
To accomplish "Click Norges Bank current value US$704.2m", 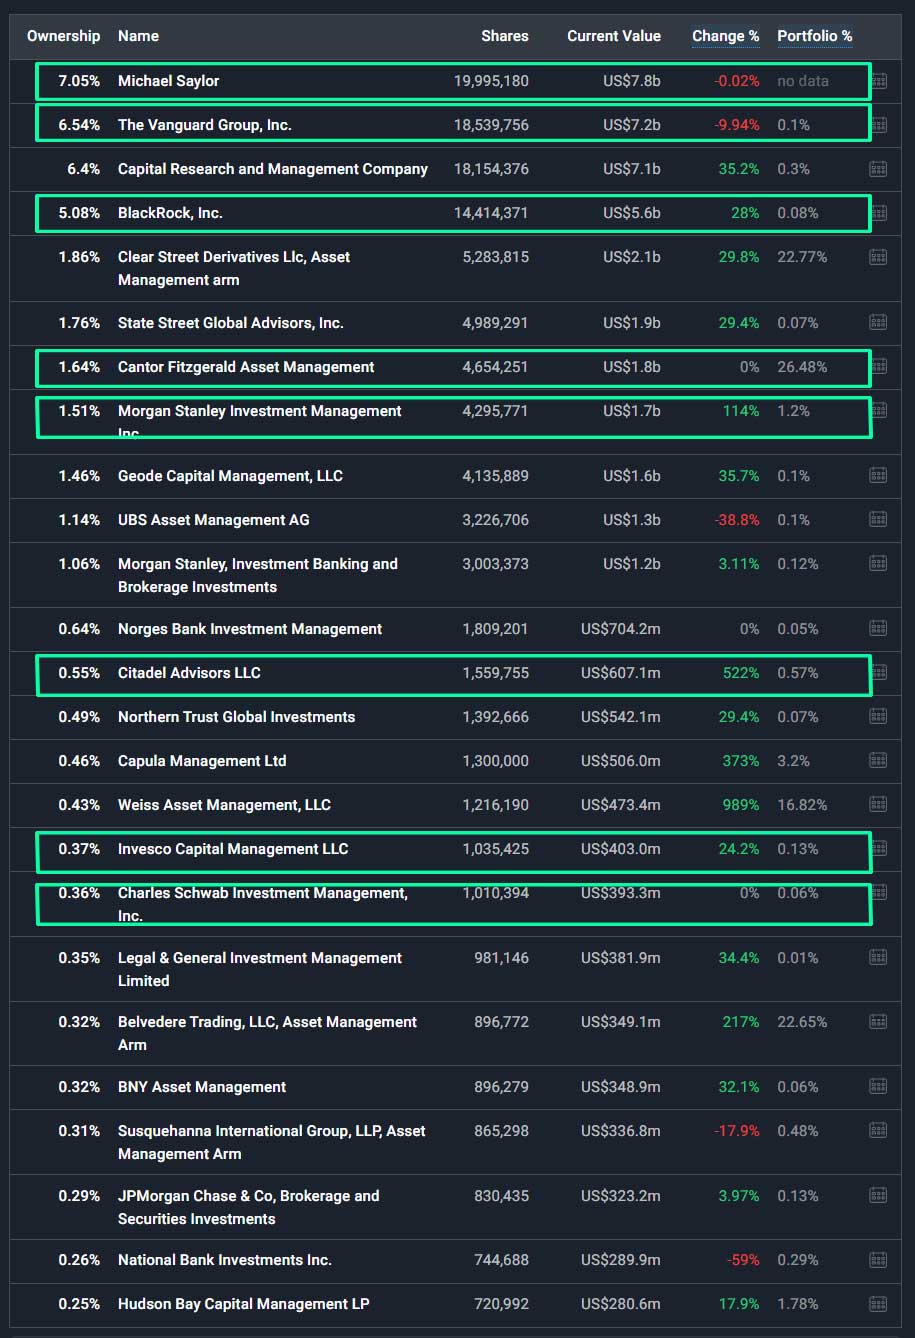I will point(620,629).
